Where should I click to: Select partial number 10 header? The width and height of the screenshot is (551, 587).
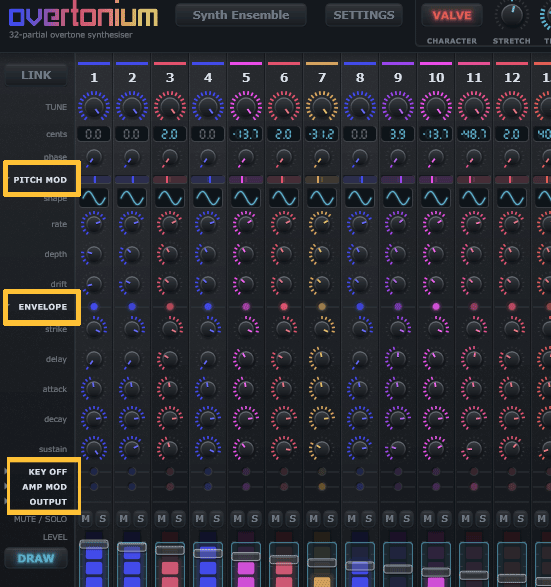click(436, 77)
